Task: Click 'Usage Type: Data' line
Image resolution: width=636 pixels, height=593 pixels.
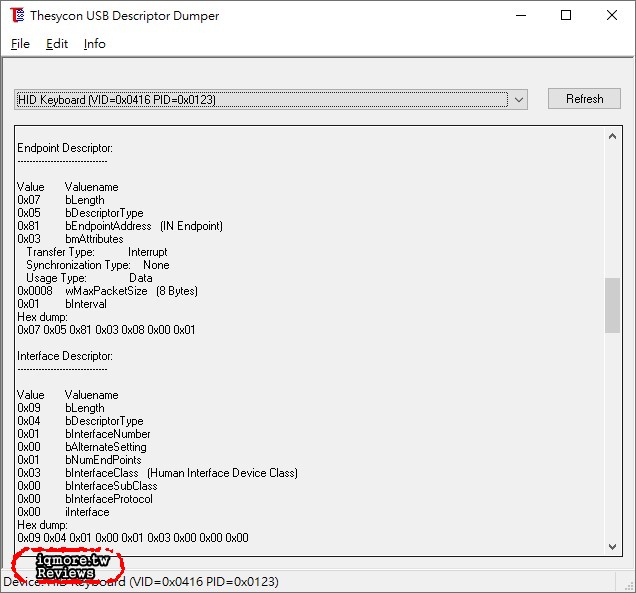Action: point(89,278)
